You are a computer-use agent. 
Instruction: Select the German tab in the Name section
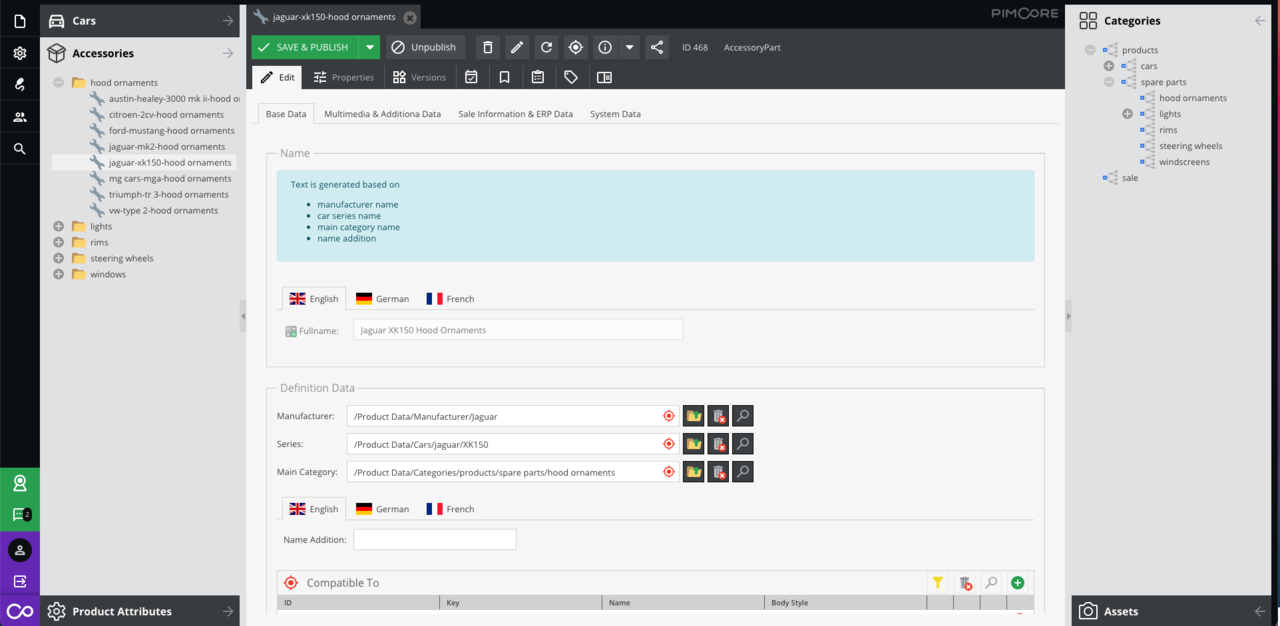[382, 299]
